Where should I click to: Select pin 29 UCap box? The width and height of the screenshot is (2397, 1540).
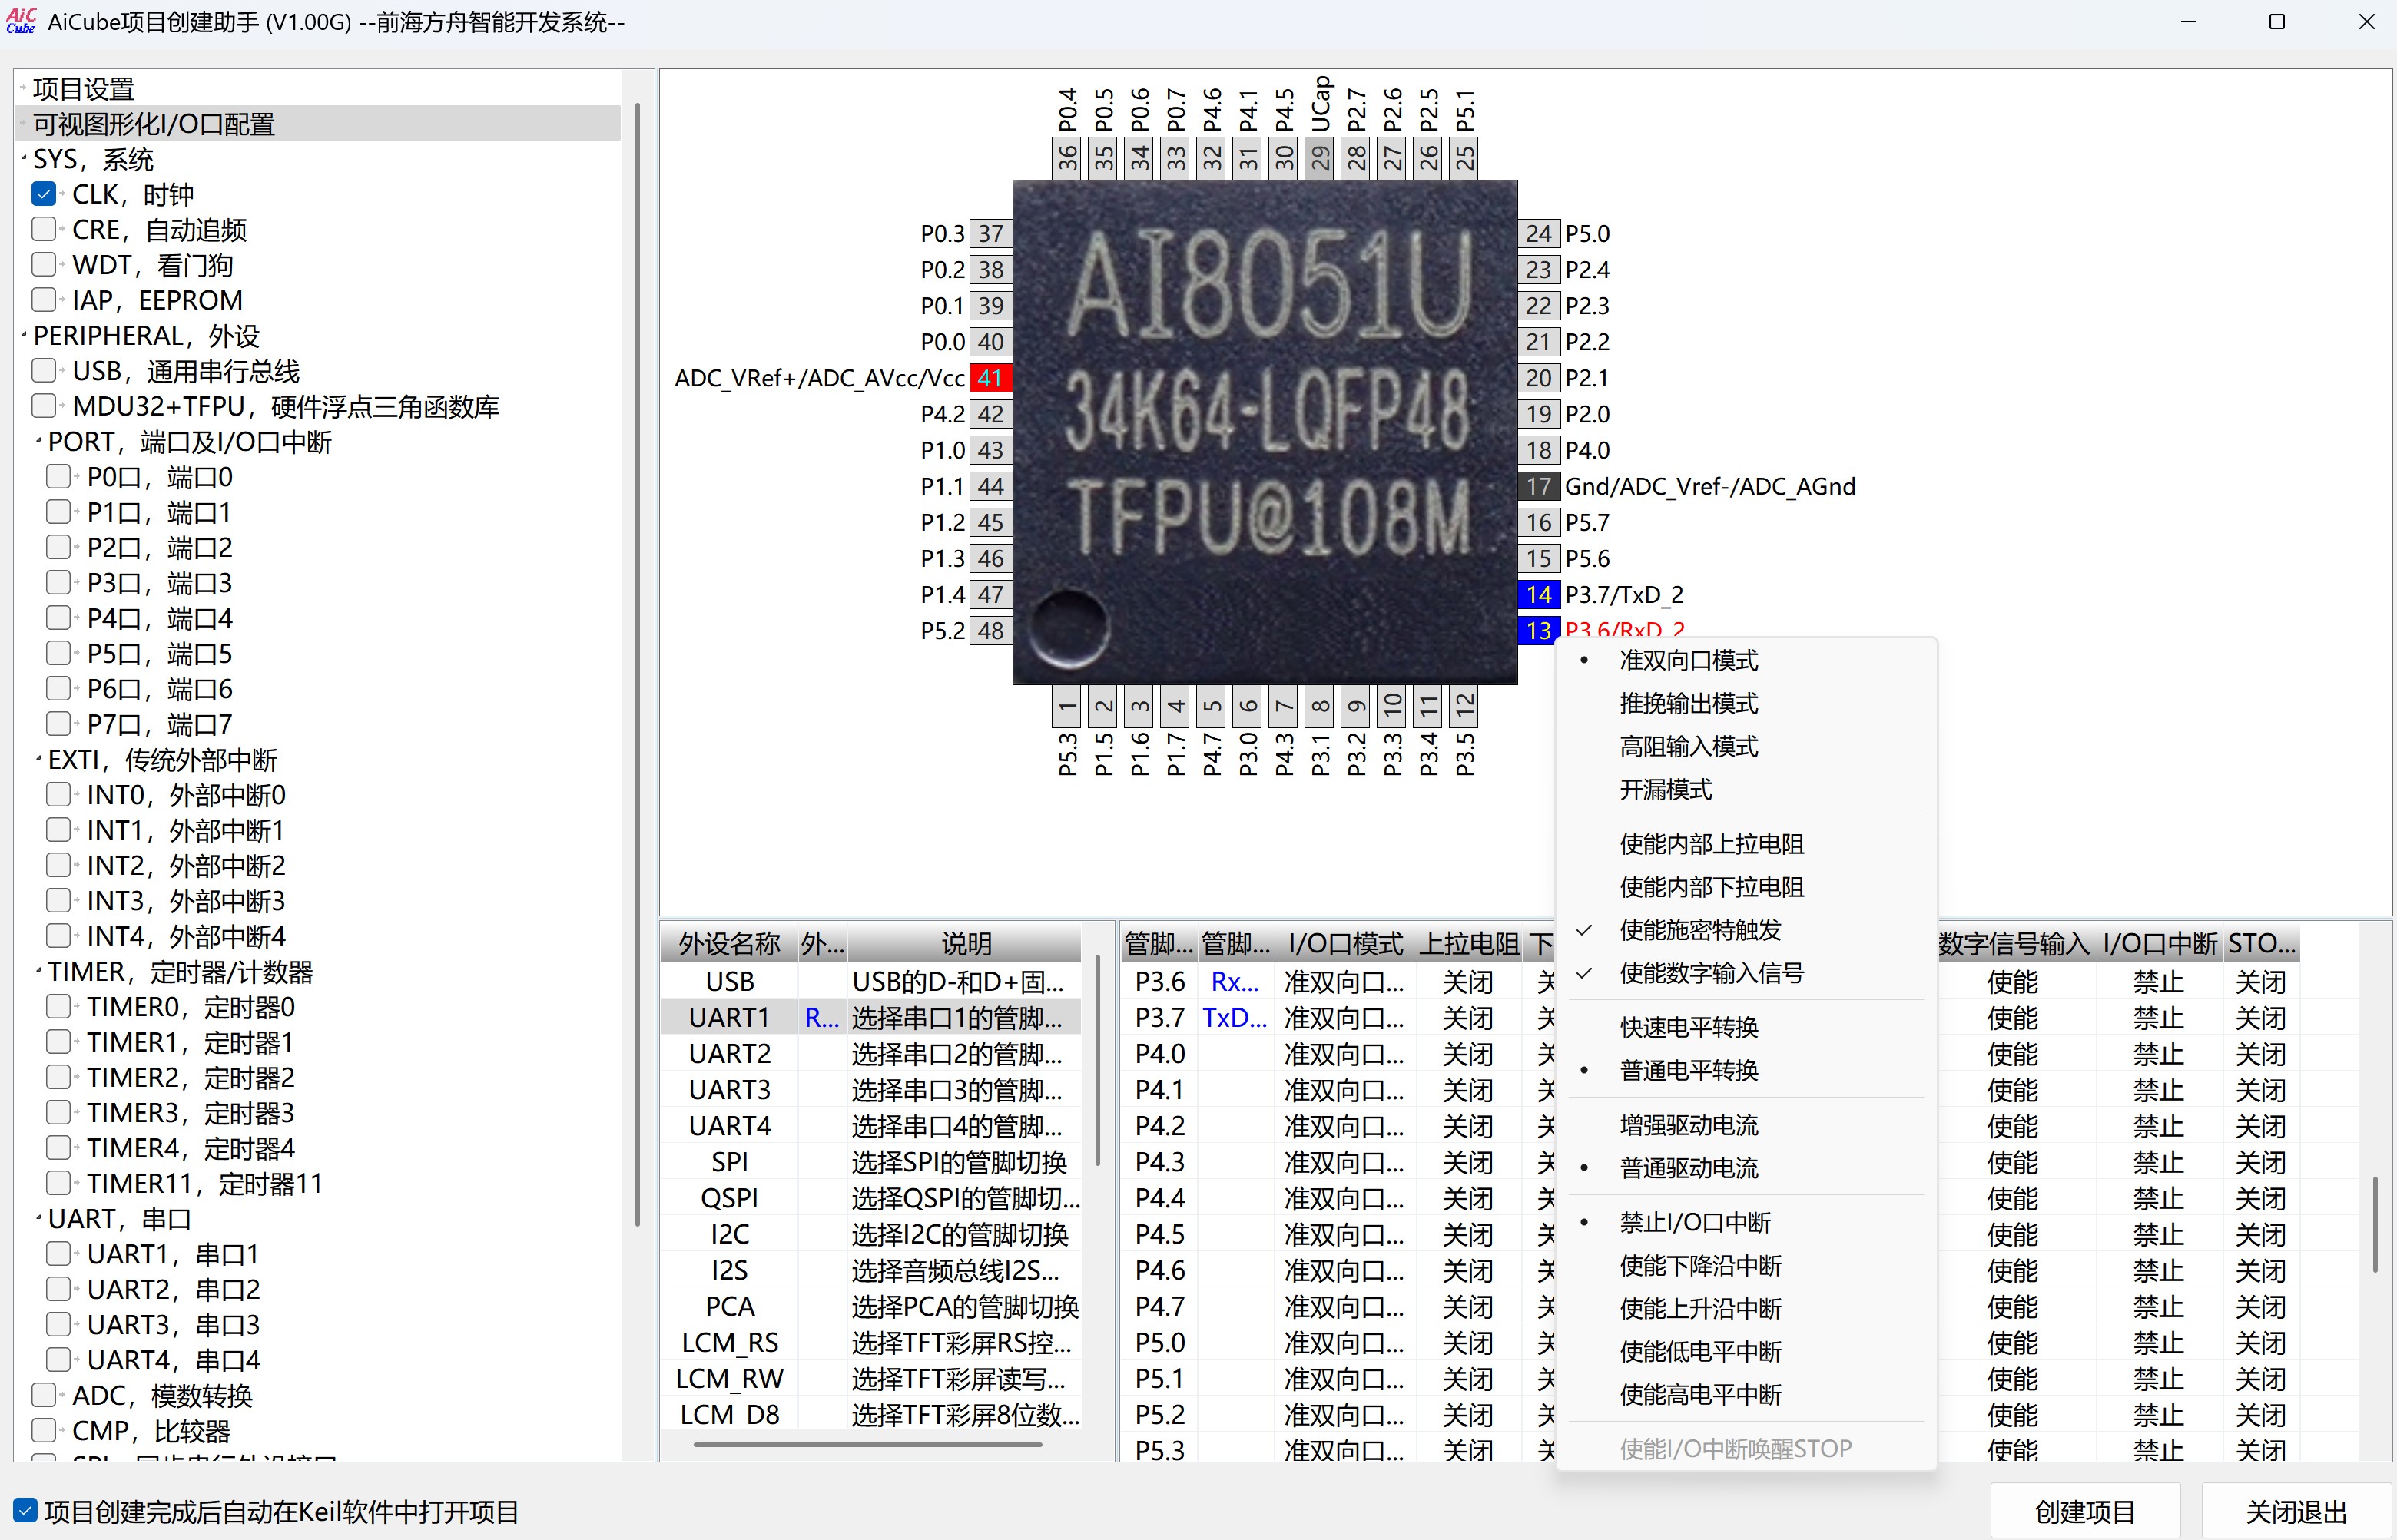click(x=1320, y=158)
